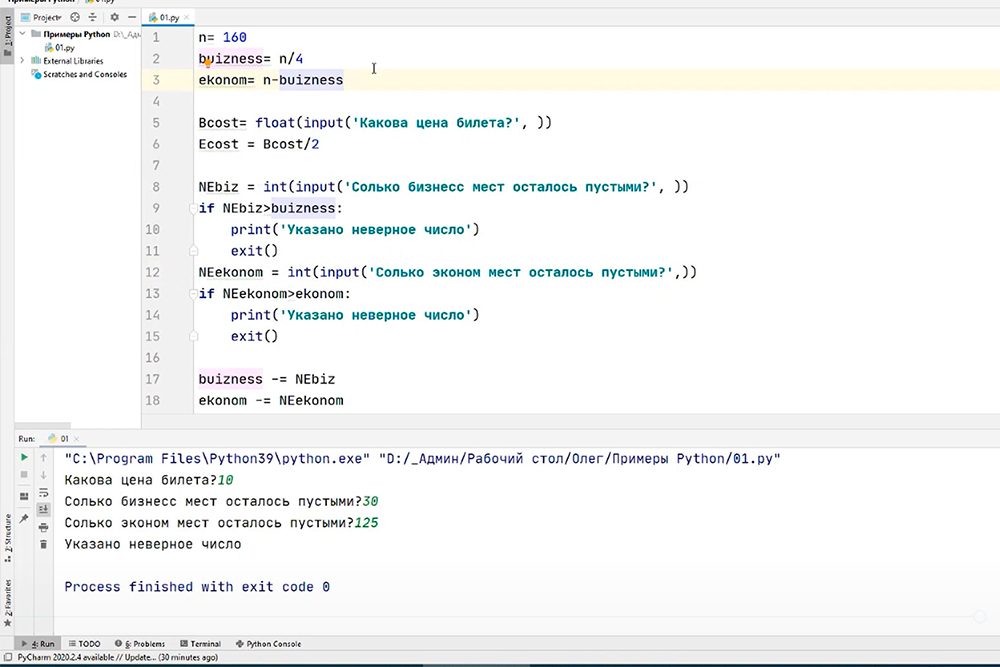Rerun the 01 script with green arrow
The width and height of the screenshot is (1000, 667).
point(24,458)
